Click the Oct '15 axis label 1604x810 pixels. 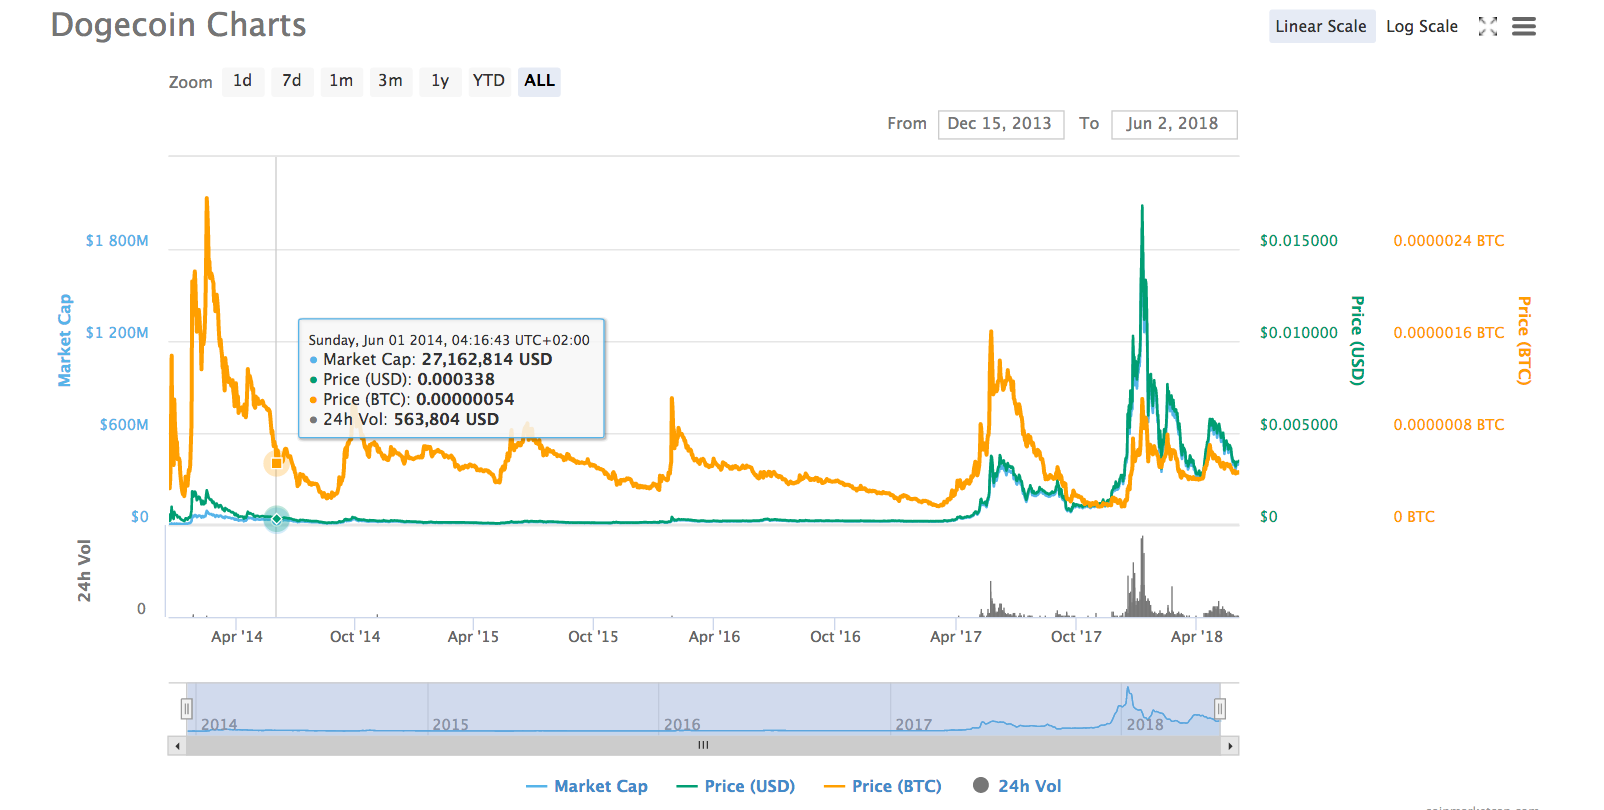pyautogui.click(x=593, y=637)
